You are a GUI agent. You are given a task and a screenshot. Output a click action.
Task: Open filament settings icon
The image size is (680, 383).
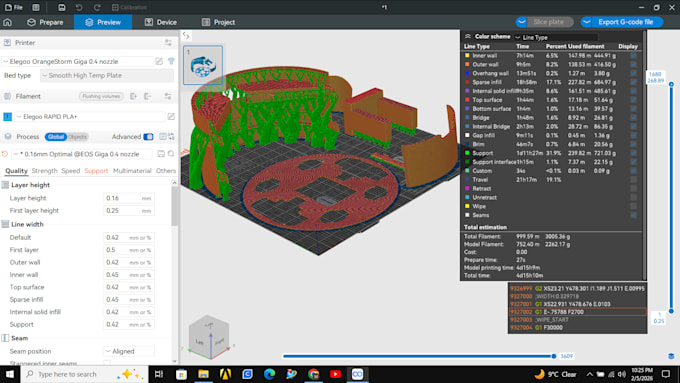[168, 96]
